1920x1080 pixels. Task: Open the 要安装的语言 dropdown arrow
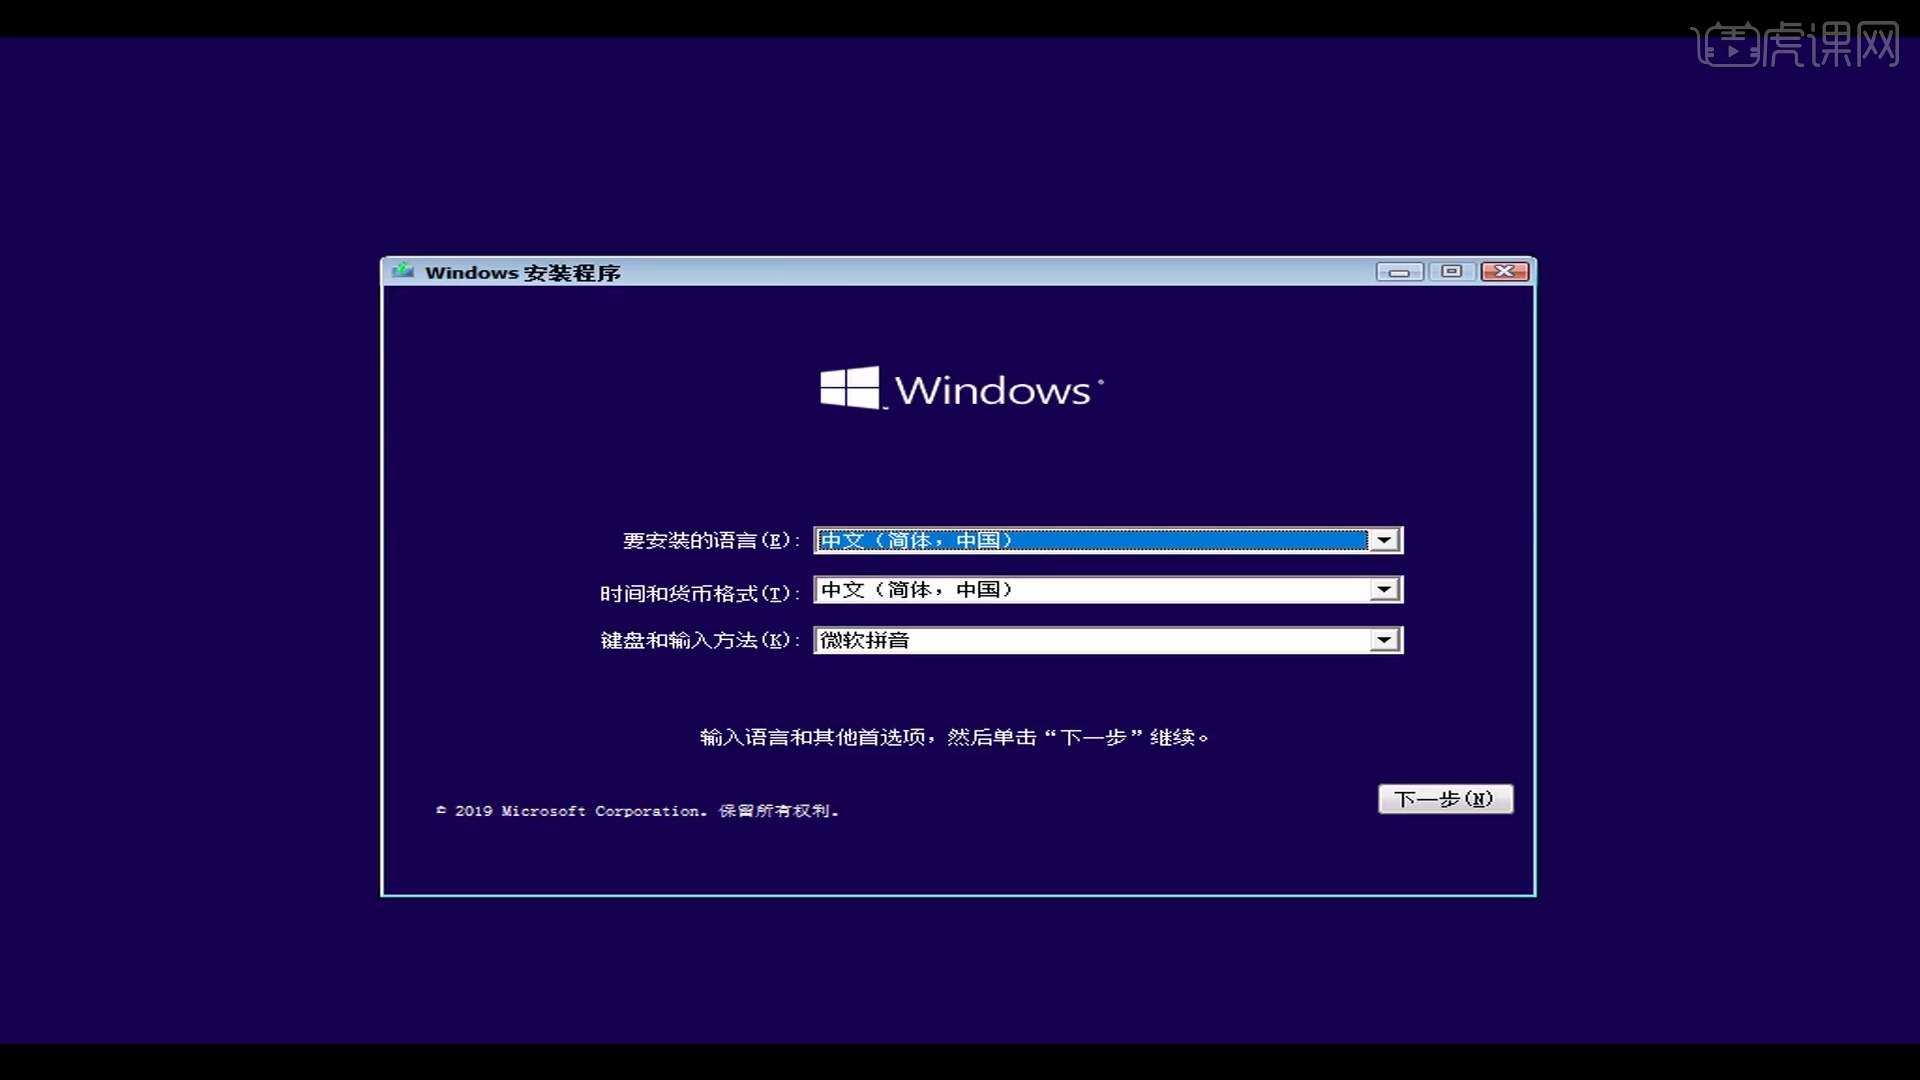pos(1384,540)
